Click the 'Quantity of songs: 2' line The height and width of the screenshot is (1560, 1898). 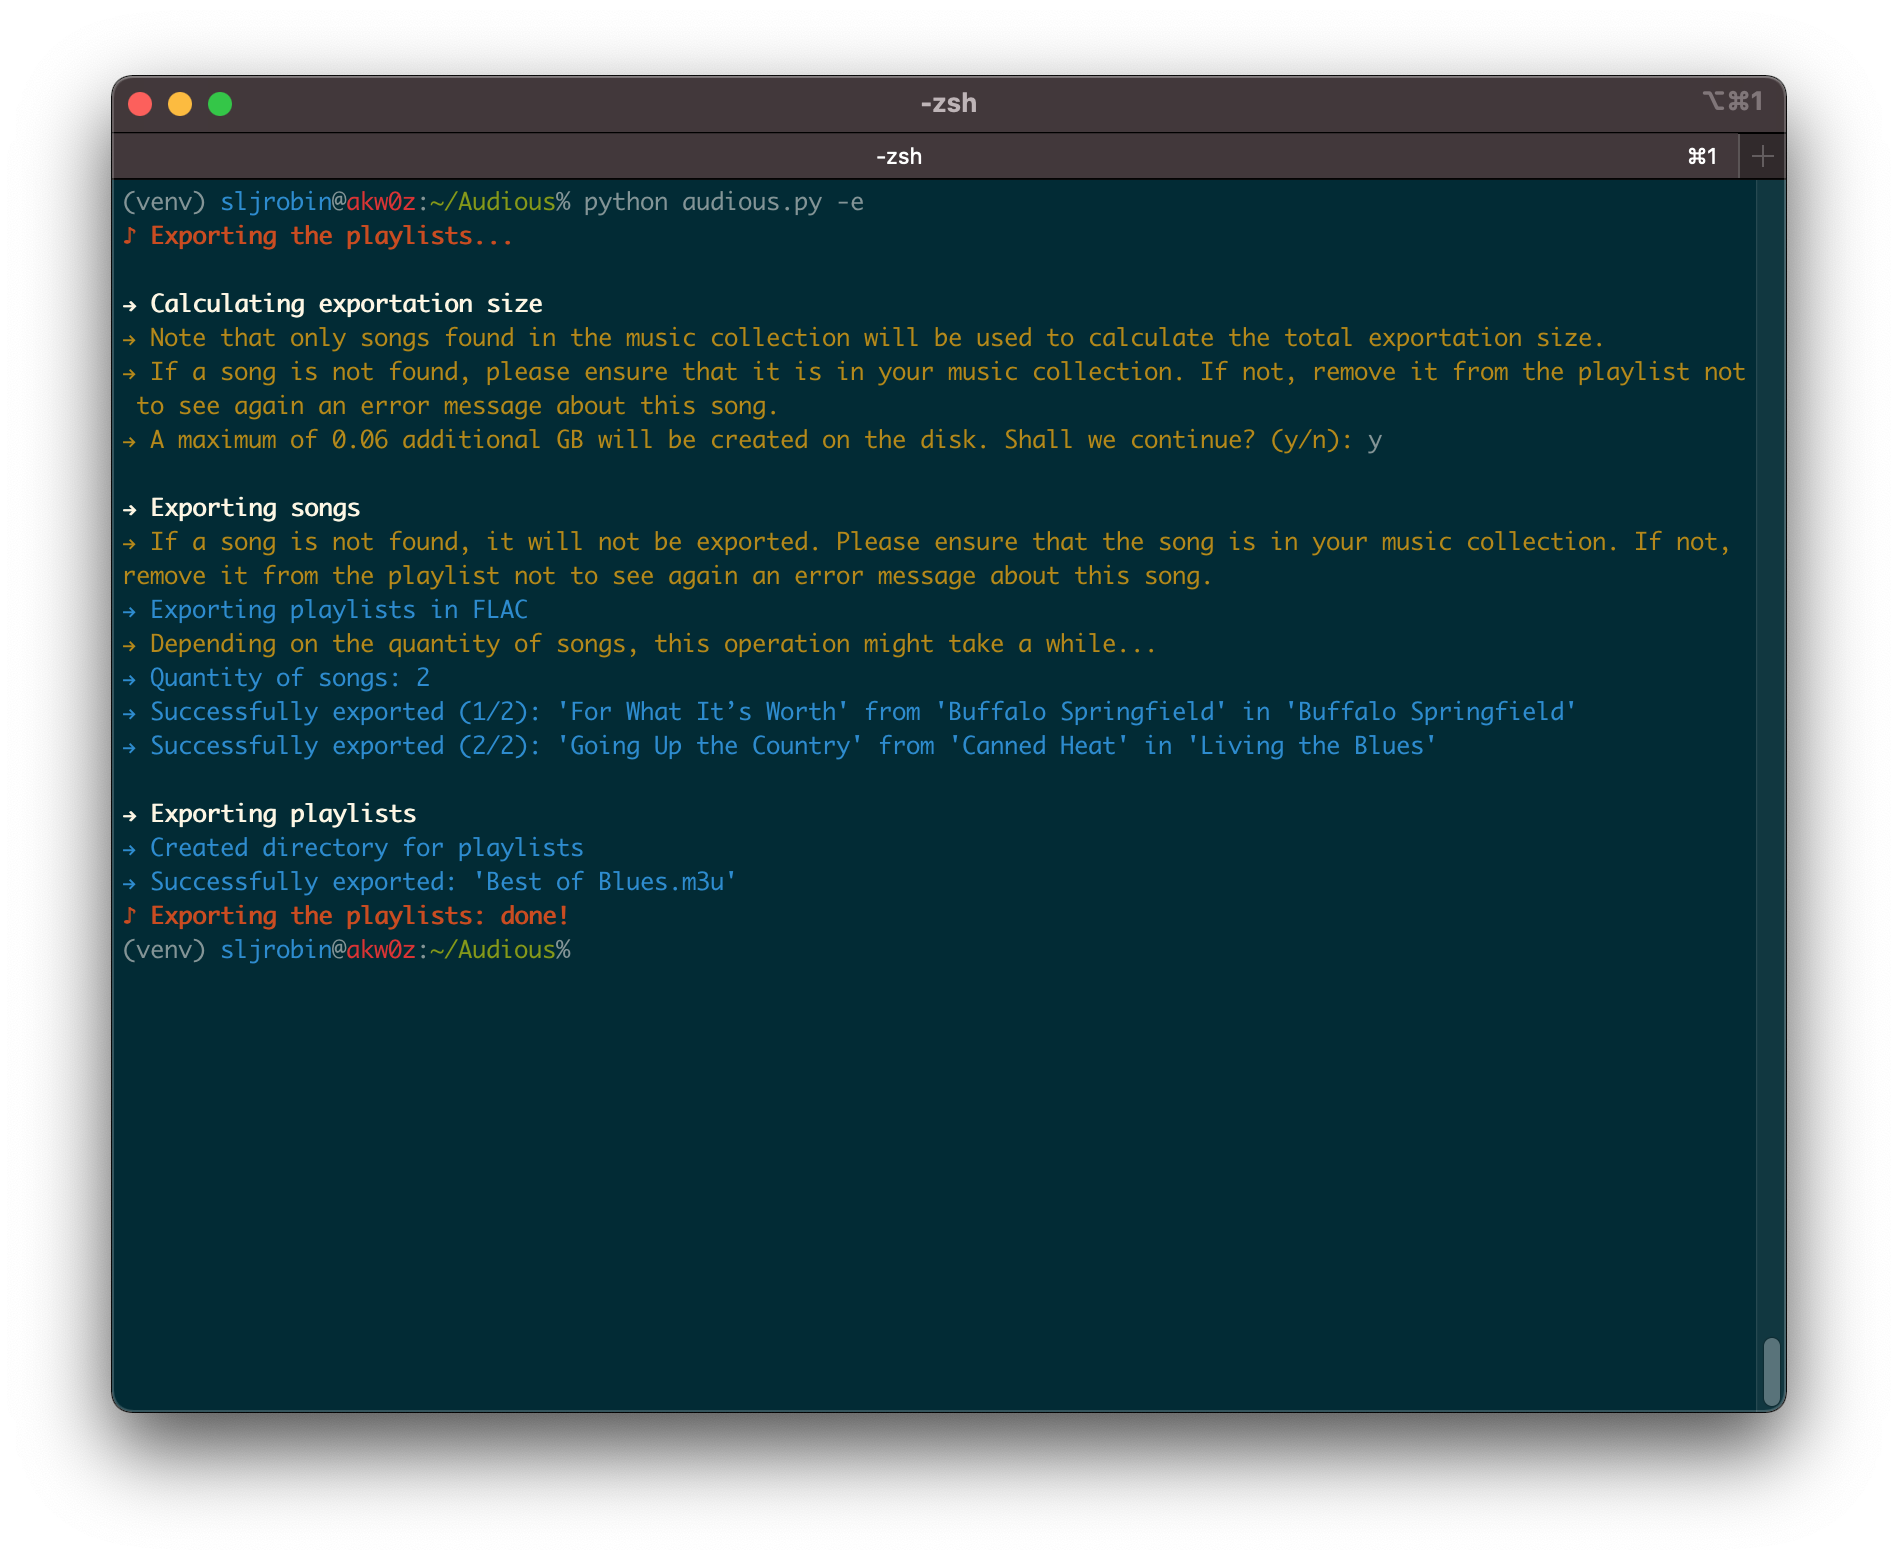(x=289, y=678)
